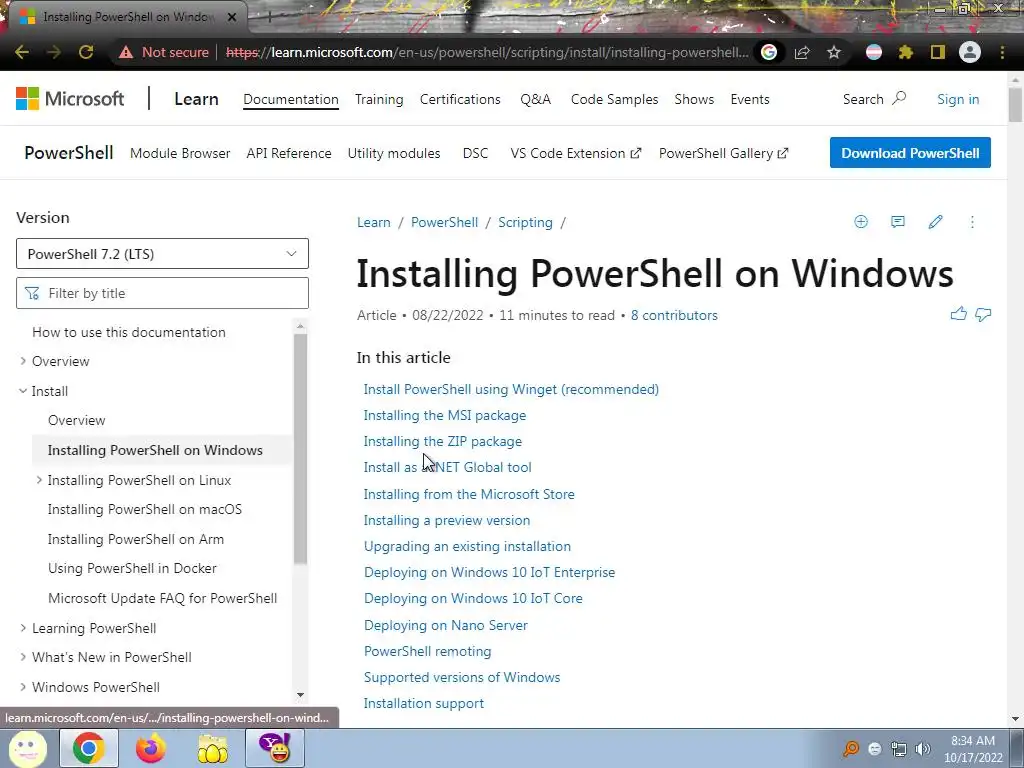Toggle the browser side panel icon

pos(938,52)
